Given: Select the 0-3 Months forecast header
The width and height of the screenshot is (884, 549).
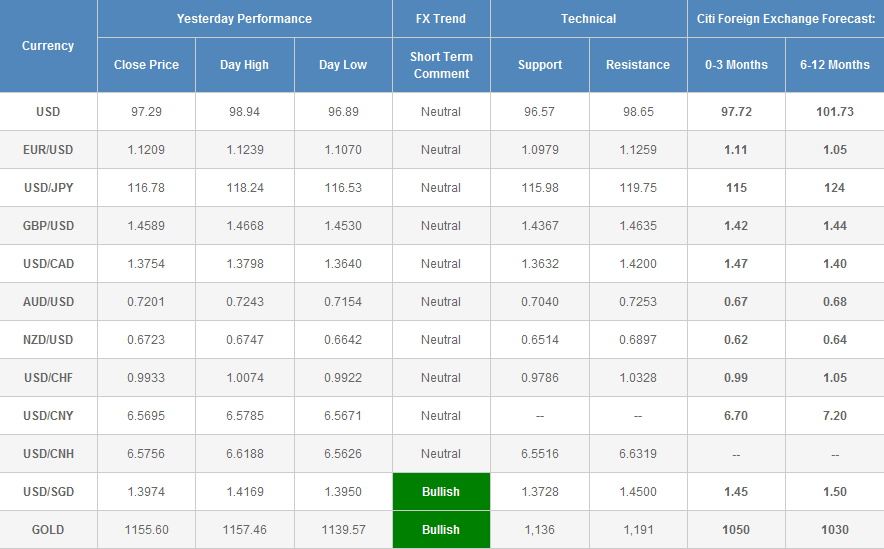Looking at the screenshot, I should coord(736,65).
